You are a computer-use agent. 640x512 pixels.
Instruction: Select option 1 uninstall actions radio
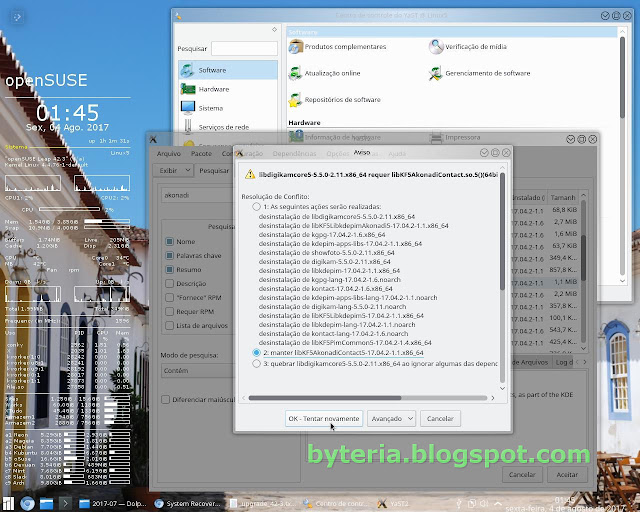pyautogui.click(x=256, y=207)
